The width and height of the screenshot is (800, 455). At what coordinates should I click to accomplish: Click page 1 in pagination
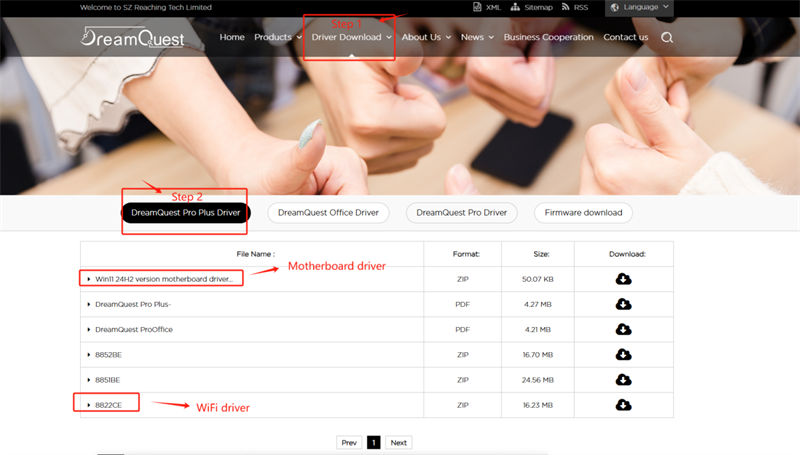373,443
